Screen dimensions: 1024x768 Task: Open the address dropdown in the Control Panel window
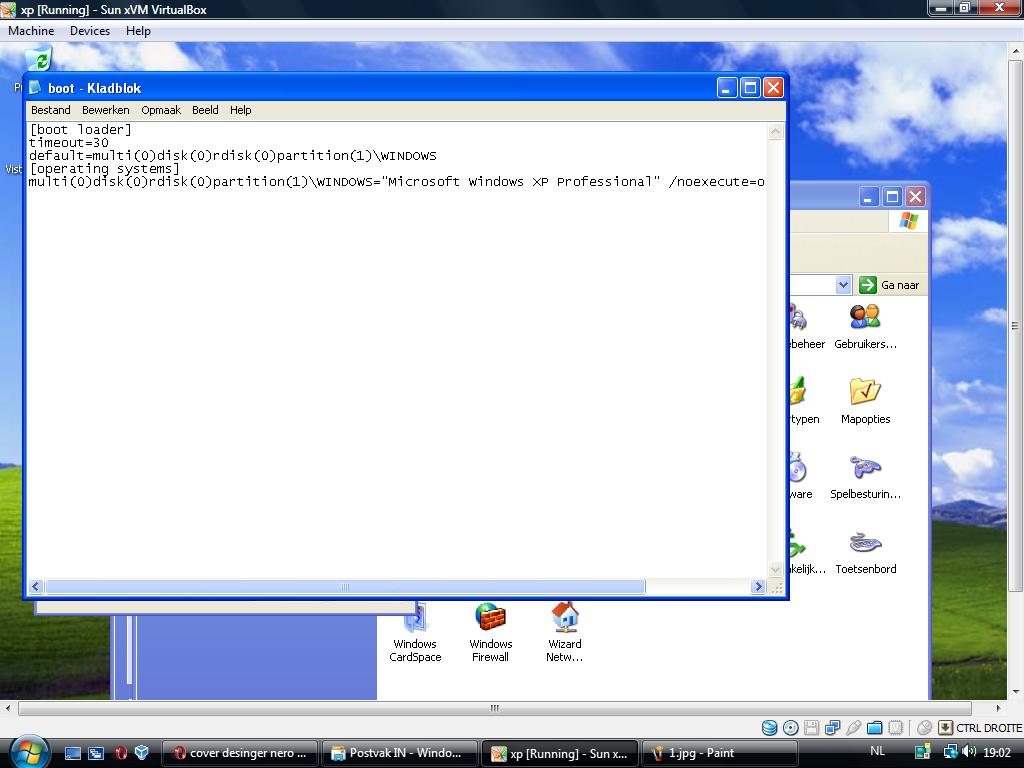click(x=843, y=285)
